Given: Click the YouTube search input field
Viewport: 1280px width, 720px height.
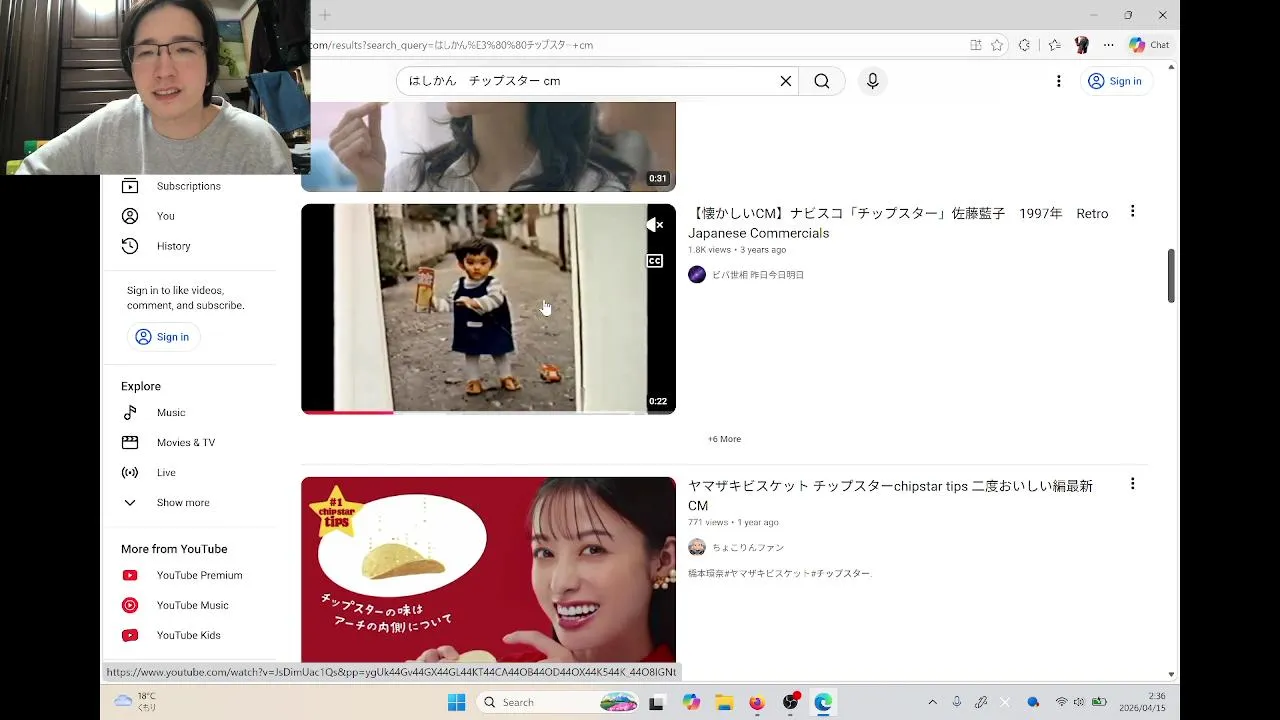Looking at the screenshot, I should coord(590,81).
